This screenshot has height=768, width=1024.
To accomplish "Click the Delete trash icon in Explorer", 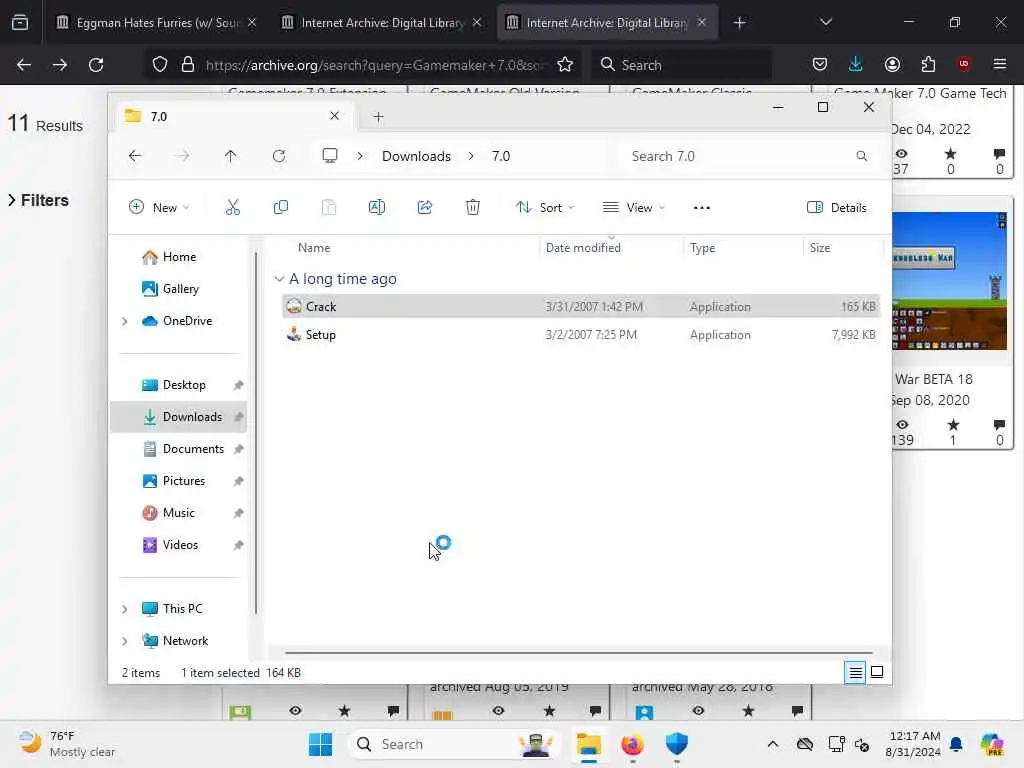I will [x=473, y=208].
